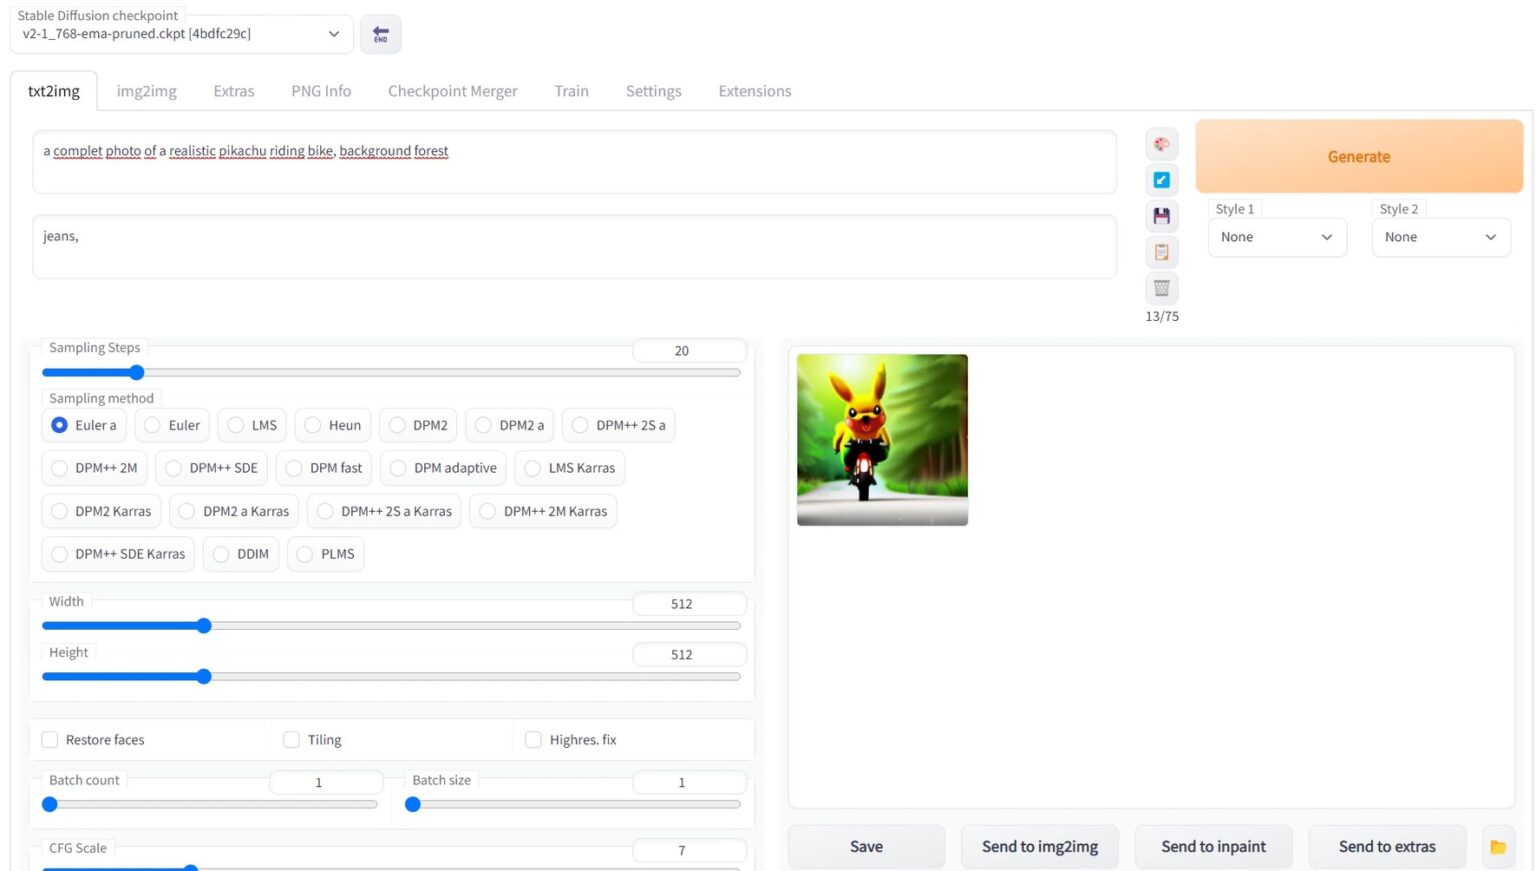Click Send to extras
Screen dimensions: 1536x871
click(x=1387, y=847)
